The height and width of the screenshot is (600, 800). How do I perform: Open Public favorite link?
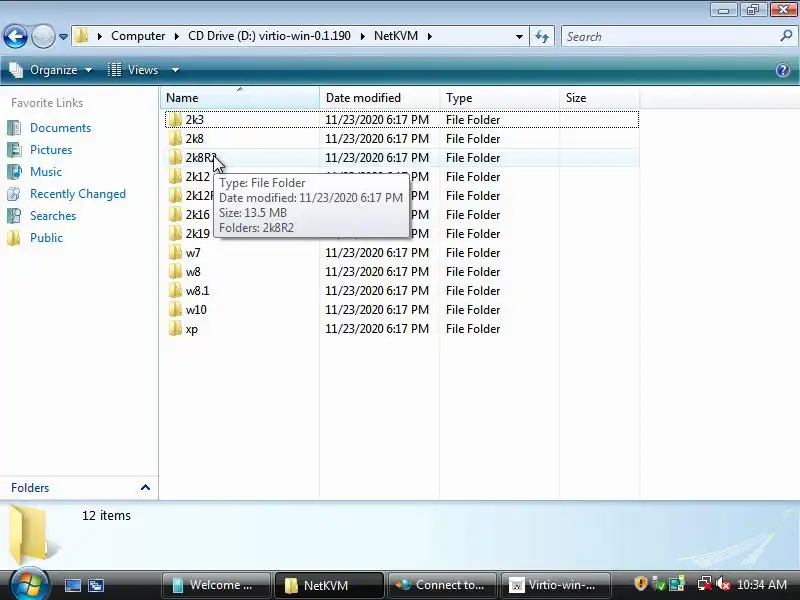pos(46,238)
